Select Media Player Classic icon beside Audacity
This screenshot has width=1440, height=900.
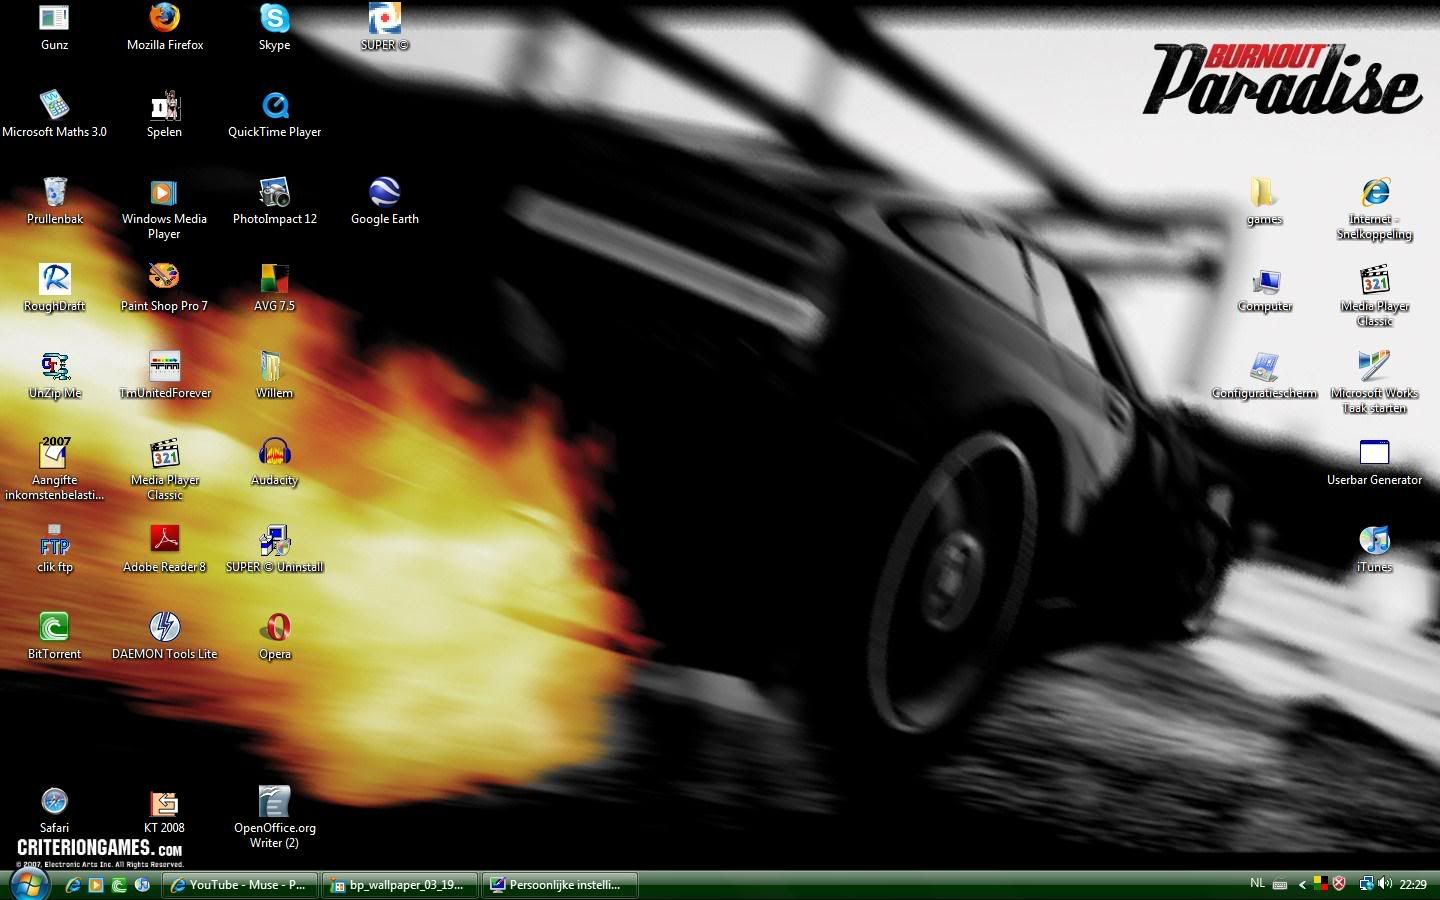tap(164, 468)
